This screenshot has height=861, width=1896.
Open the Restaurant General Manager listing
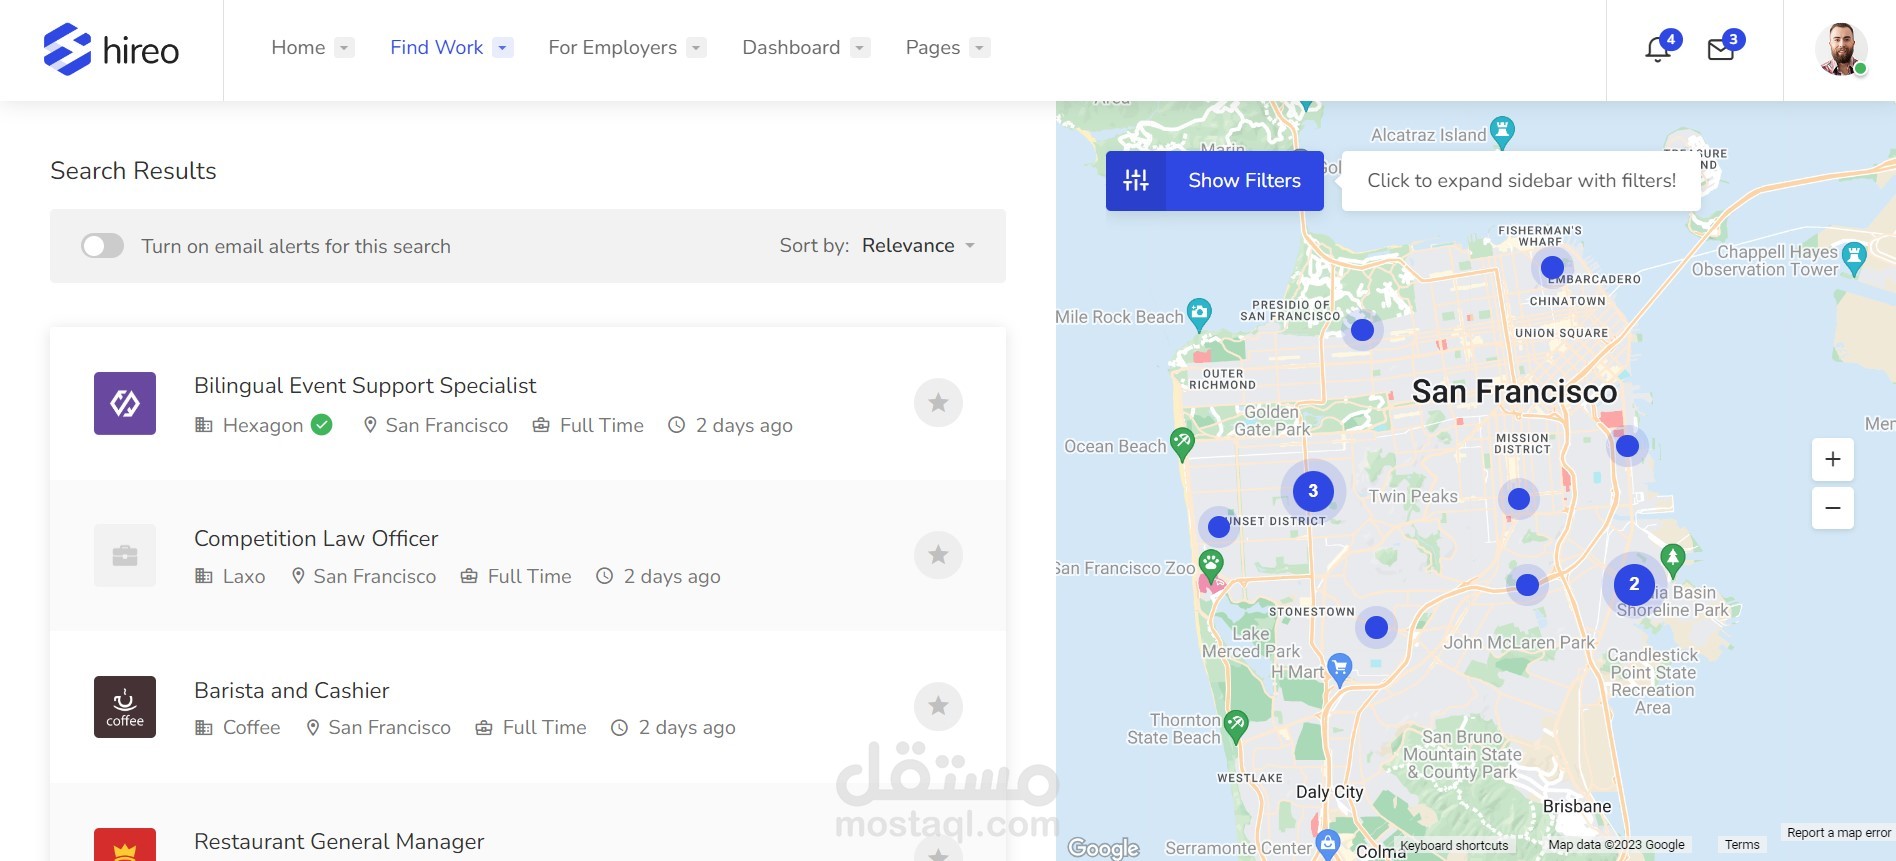(x=339, y=842)
